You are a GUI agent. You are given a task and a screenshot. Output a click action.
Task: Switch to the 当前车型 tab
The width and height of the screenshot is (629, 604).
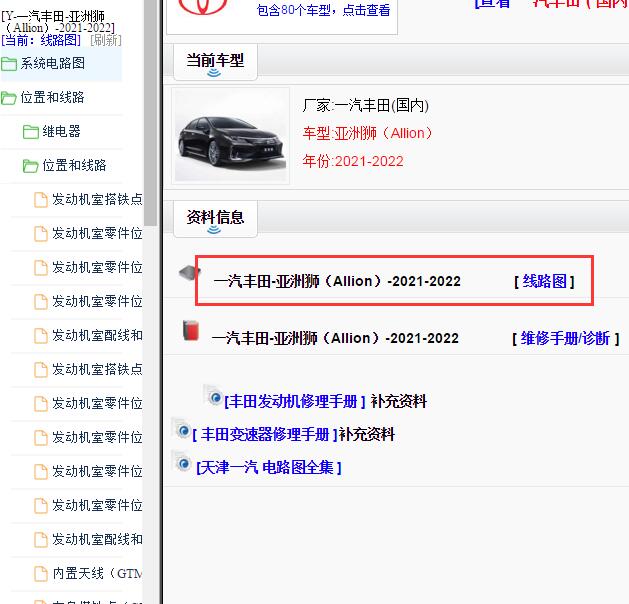pos(215,61)
